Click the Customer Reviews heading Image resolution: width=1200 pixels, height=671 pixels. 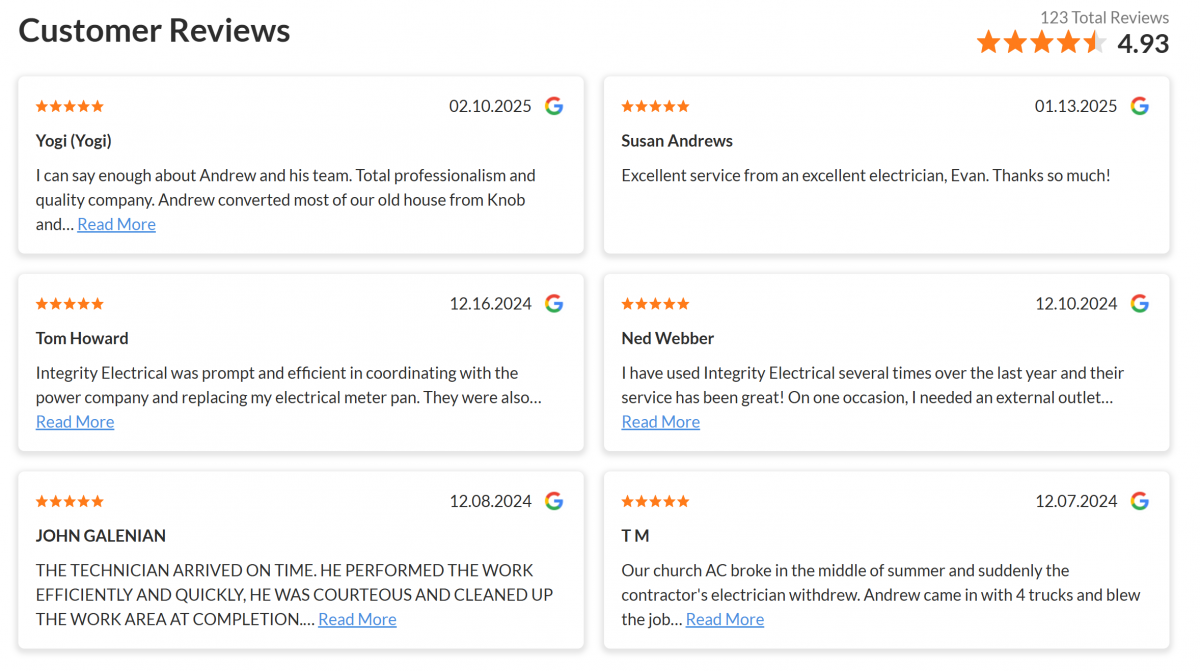[154, 31]
